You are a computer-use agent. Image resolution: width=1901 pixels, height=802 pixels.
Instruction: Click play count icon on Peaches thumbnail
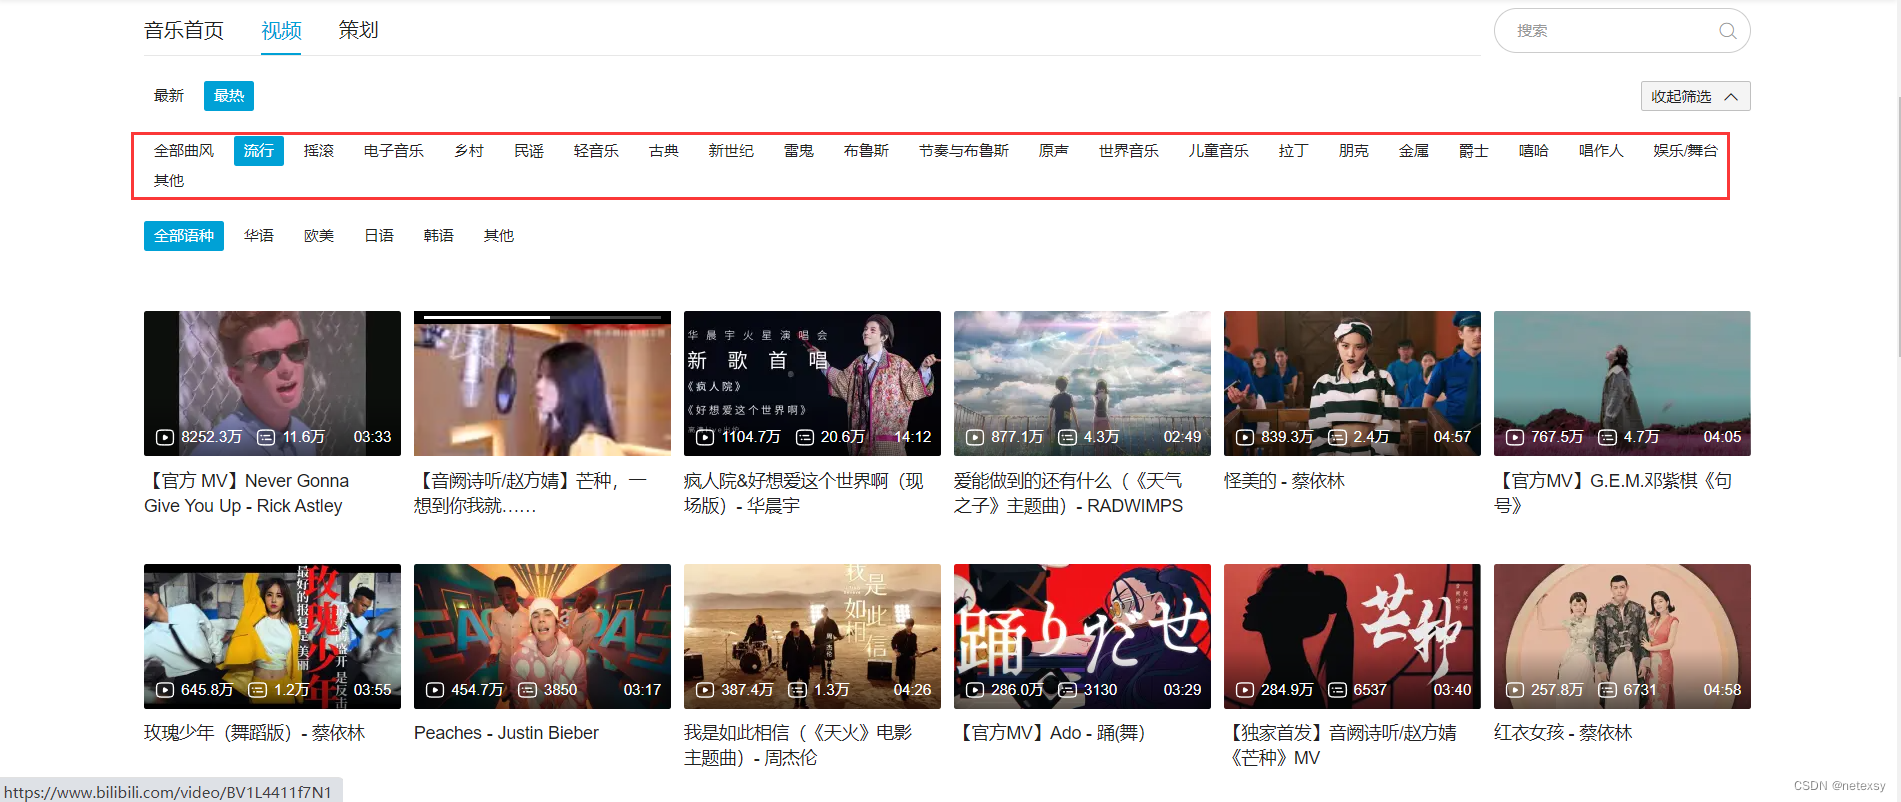(x=435, y=690)
